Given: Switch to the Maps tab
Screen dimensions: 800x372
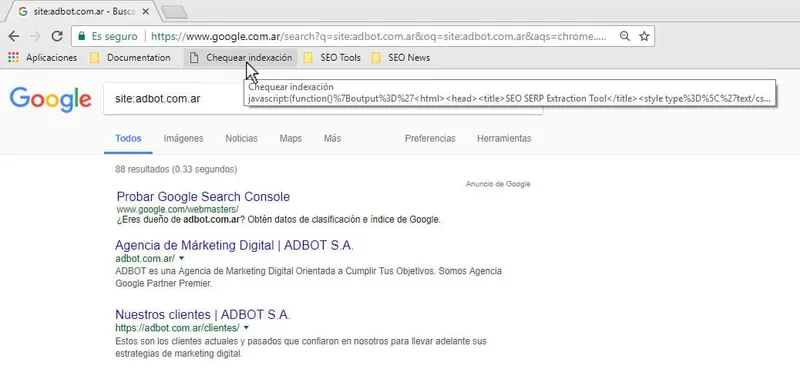Looking at the screenshot, I should coord(290,138).
